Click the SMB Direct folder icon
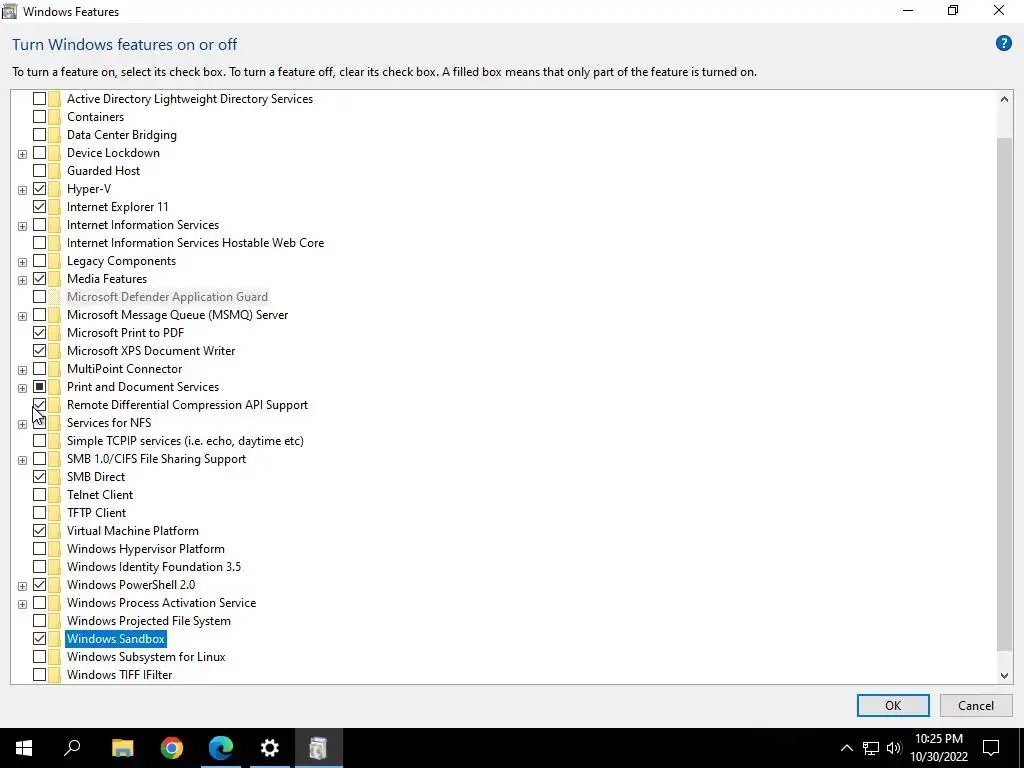 point(54,477)
